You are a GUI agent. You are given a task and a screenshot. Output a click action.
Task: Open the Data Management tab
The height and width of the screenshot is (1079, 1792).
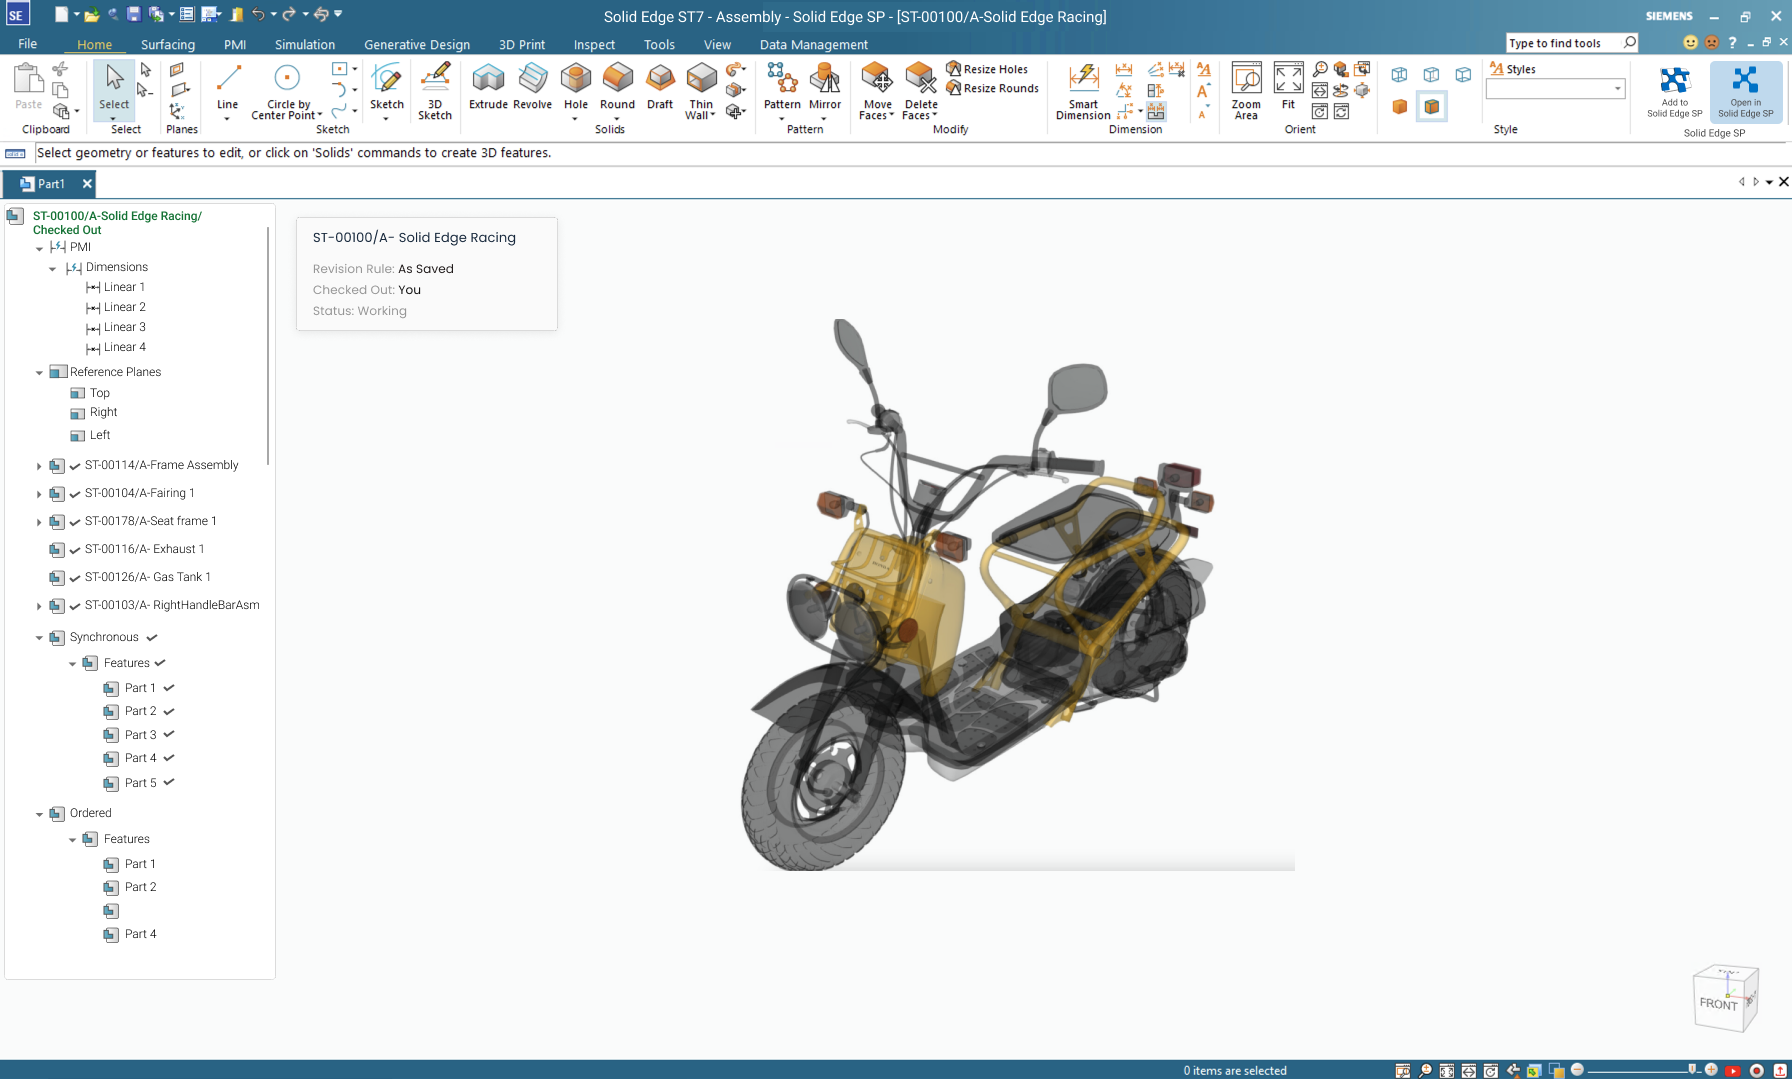point(814,44)
